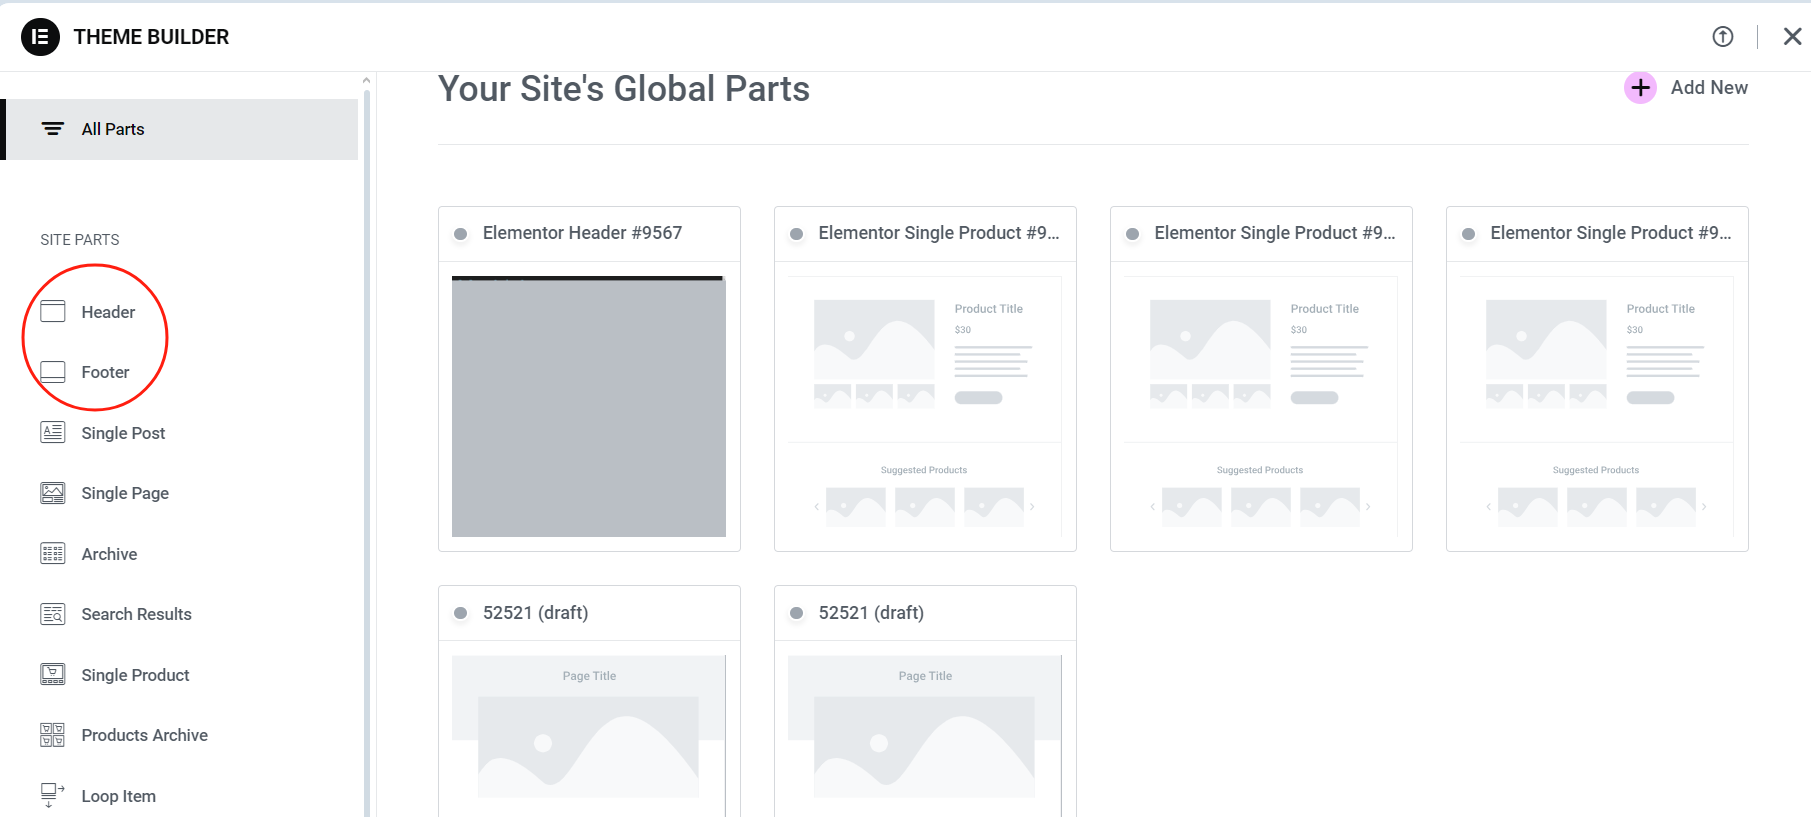The height and width of the screenshot is (817, 1811).
Task: Click the Elementor Header #9567 title
Action: [x=582, y=233]
